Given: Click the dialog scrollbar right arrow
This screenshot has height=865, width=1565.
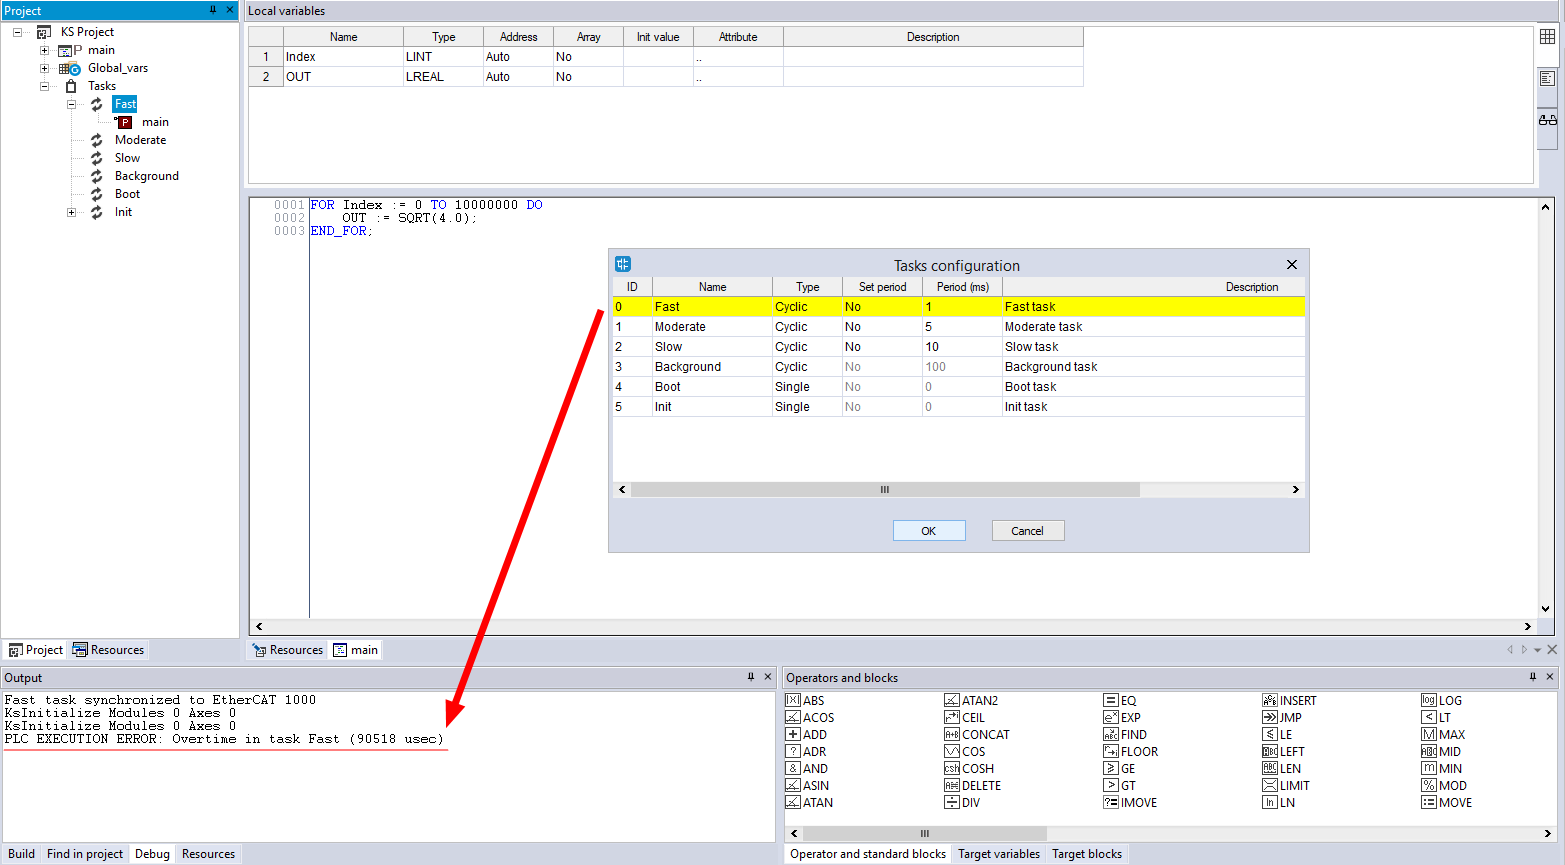Looking at the screenshot, I should click(1296, 490).
